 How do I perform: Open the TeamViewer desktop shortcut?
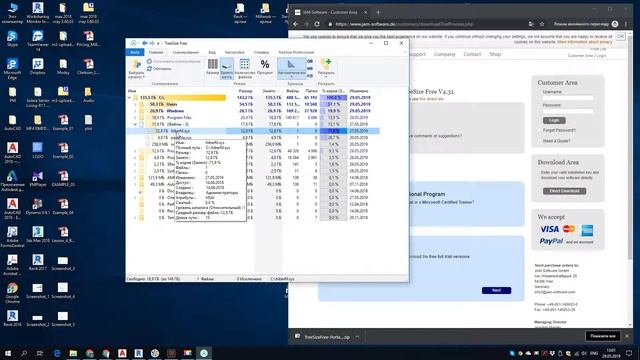38,40
